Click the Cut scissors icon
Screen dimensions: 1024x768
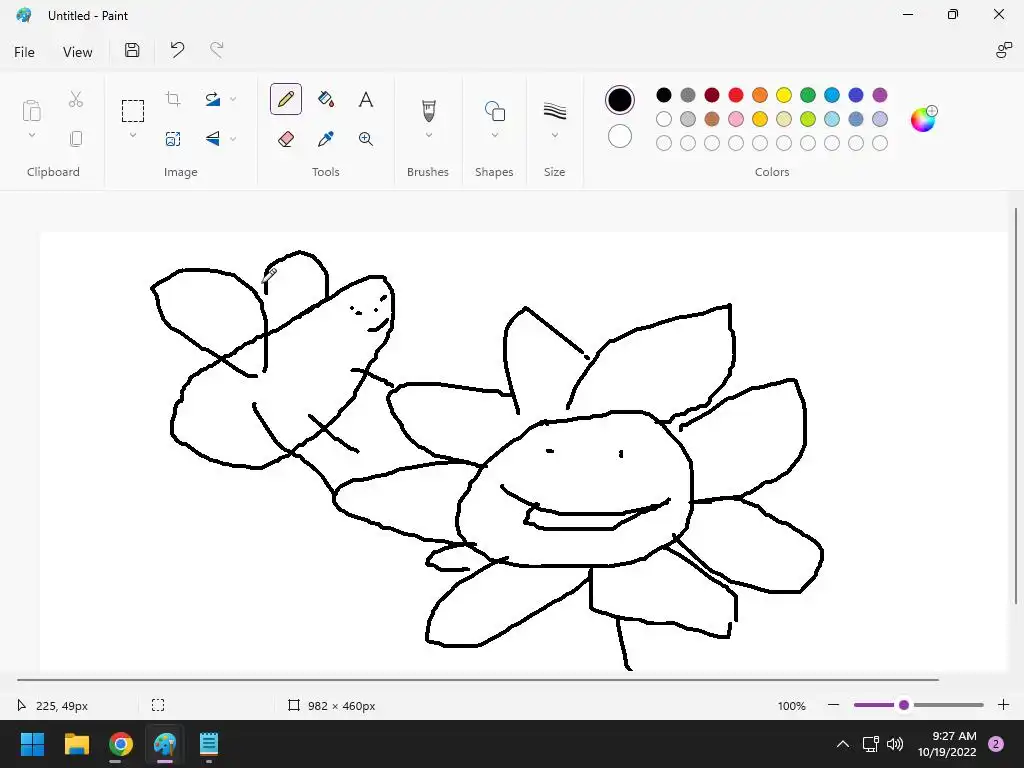click(x=76, y=99)
